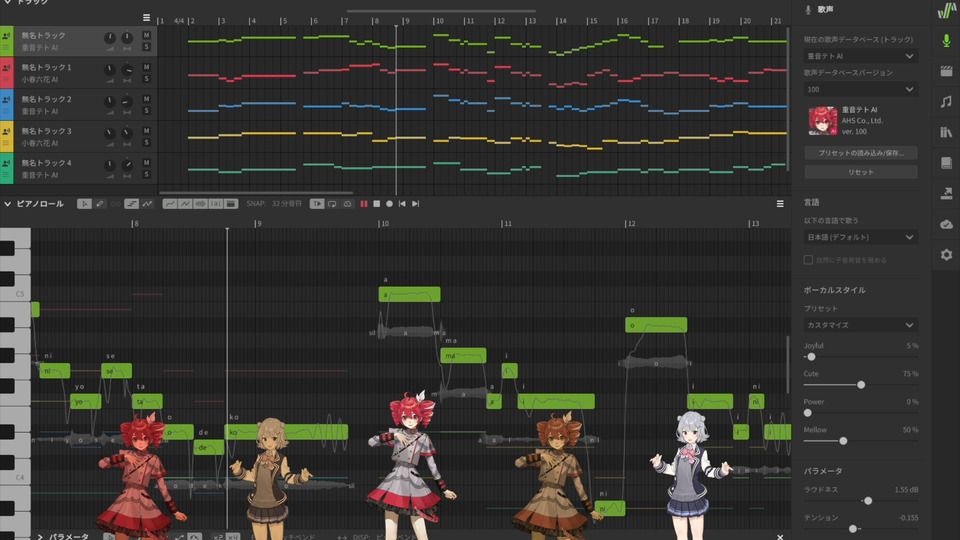Select the green note 'a' at top
The width and height of the screenshot is (960, 540).
click(x=409, y=294)
